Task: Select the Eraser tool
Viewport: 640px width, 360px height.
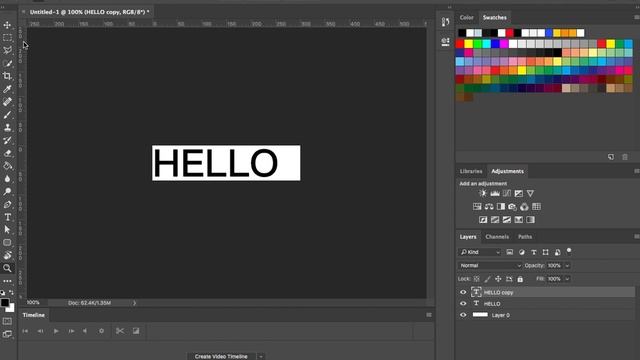Action: [x=7, y=153]
